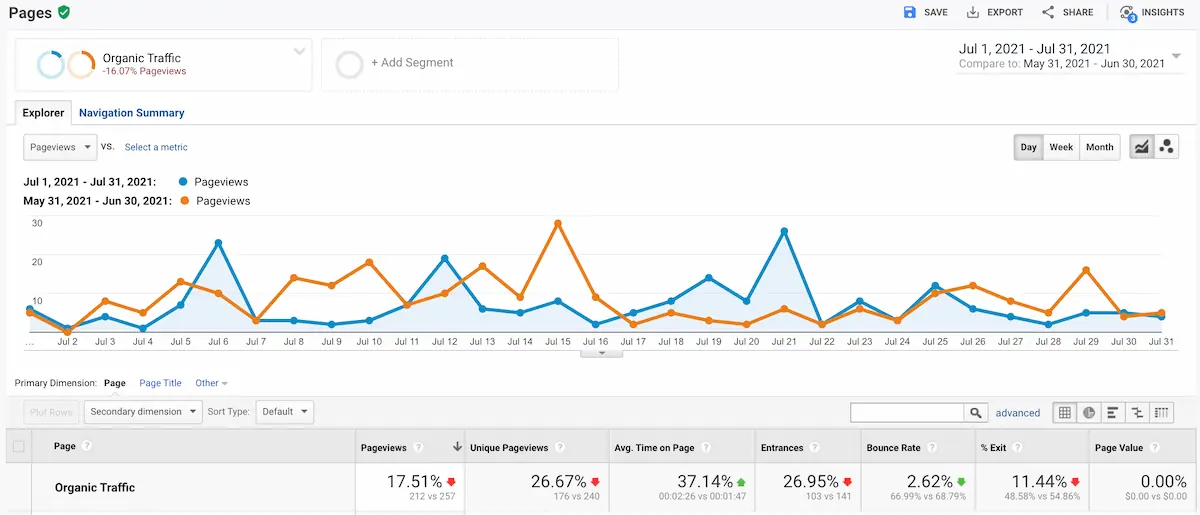
Task: Click Select a metric link
Action: pyautogui.click(x=156, y=147)
